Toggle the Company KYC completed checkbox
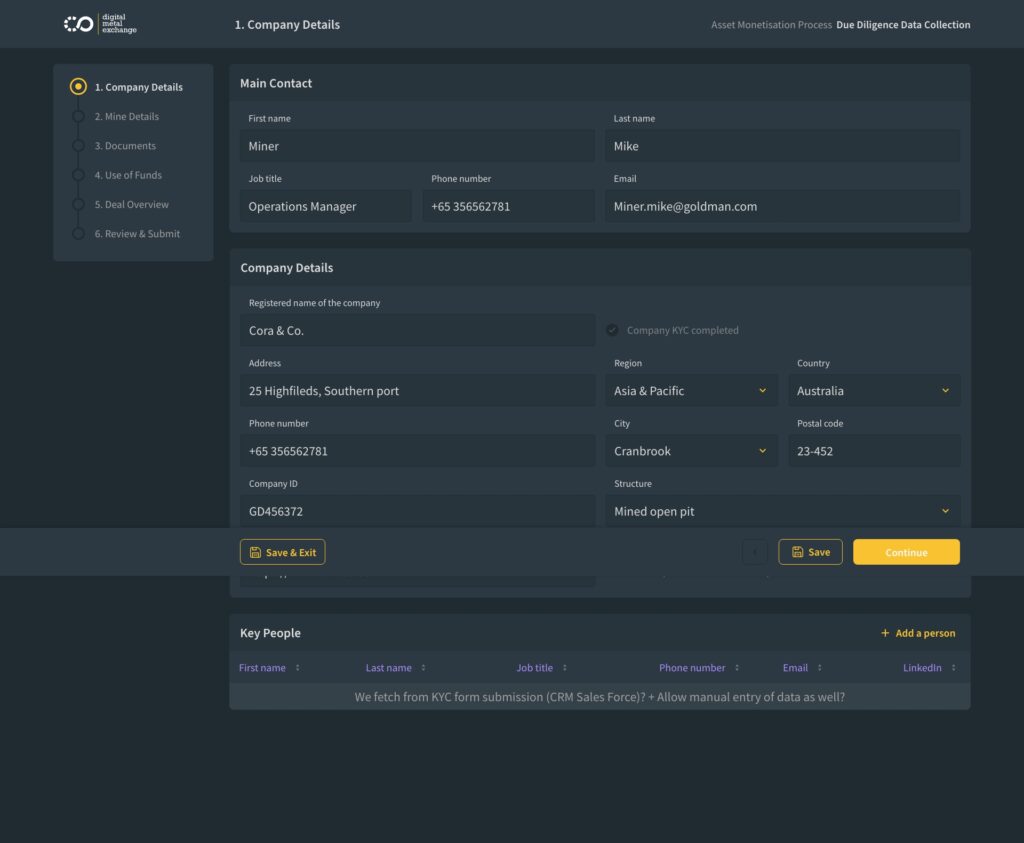Viewport: 1024px width, 843px height. point(612,330)
